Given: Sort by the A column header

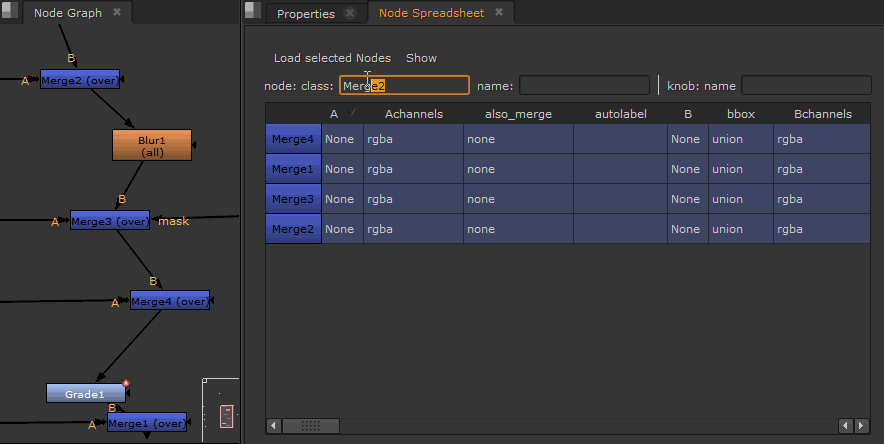Looking at the screenshot, I should coord(334,114).
